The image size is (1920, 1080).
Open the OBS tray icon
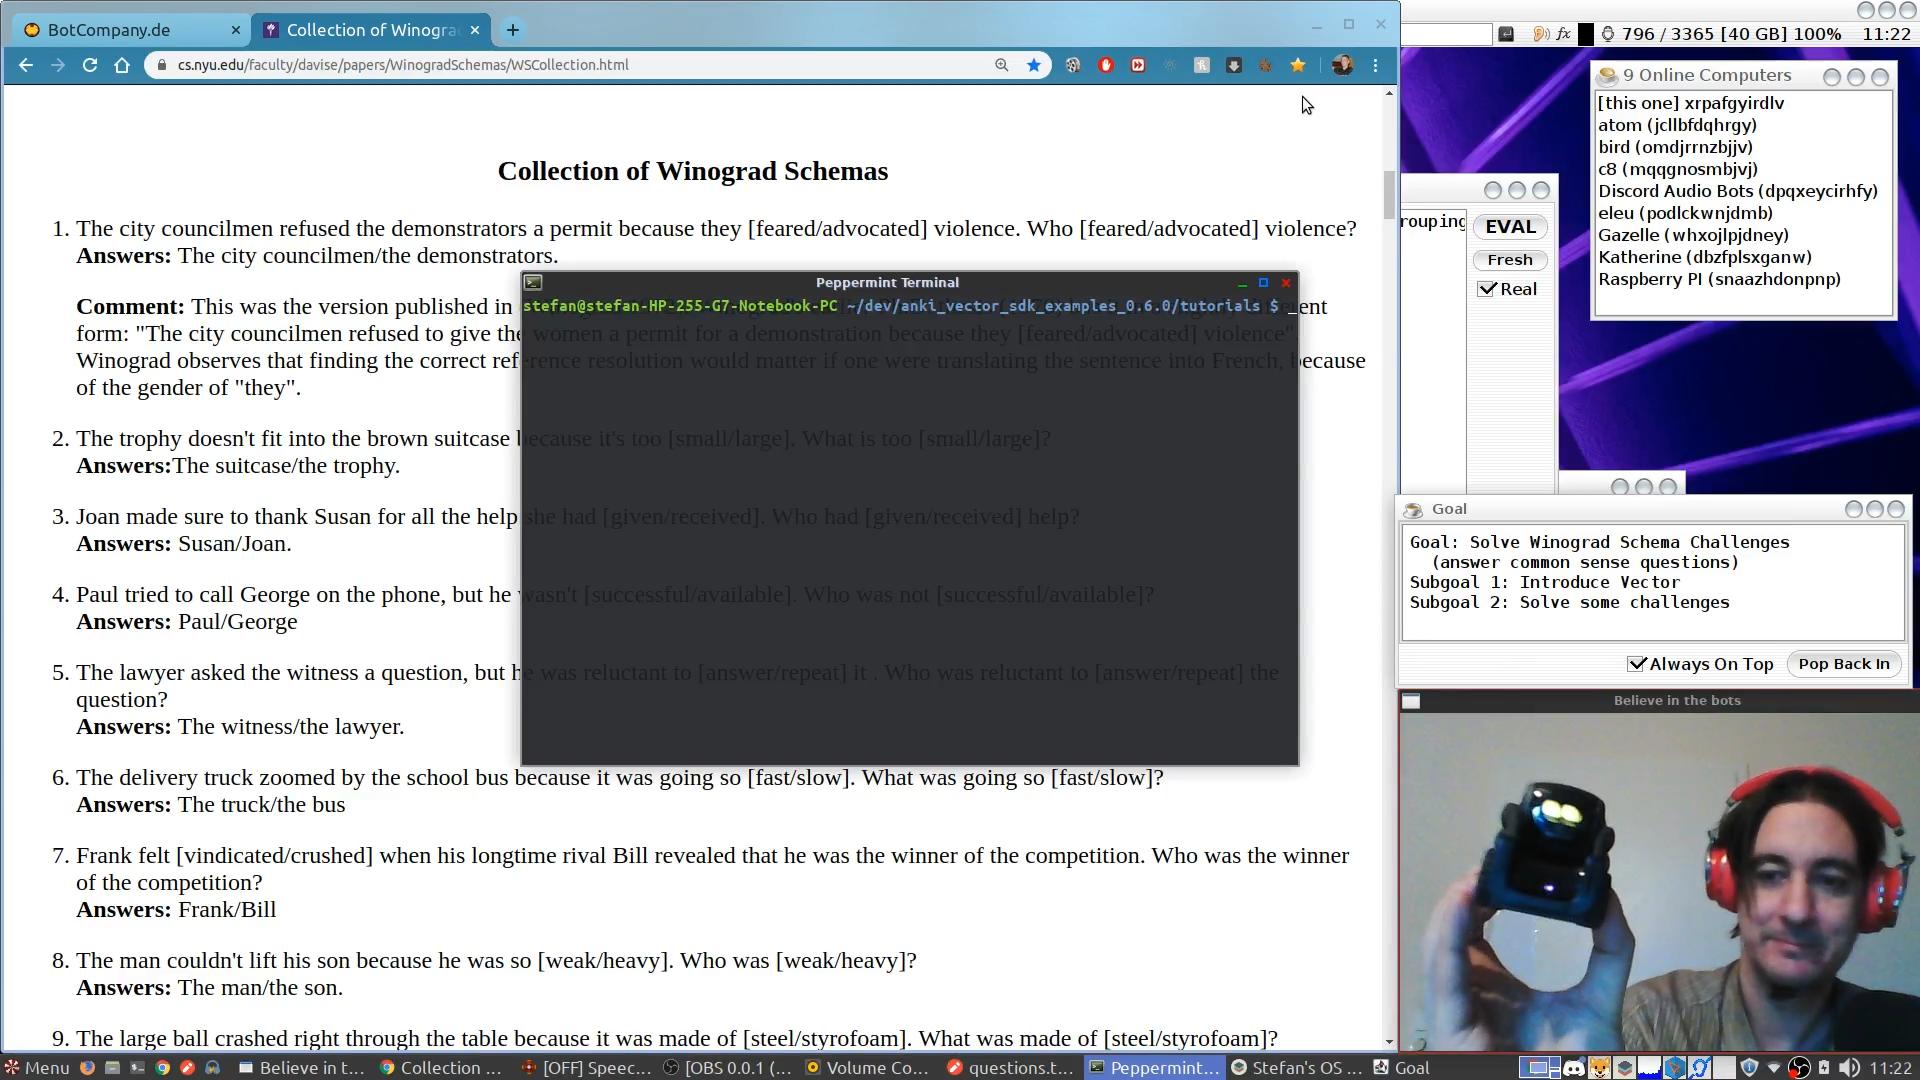pos(1798,1068)
